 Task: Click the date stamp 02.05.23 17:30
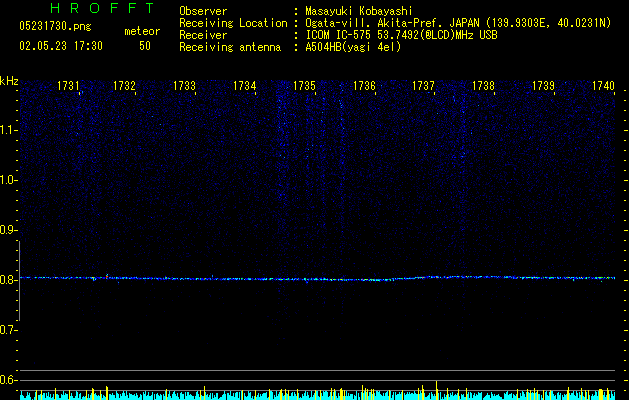point(61,46)
